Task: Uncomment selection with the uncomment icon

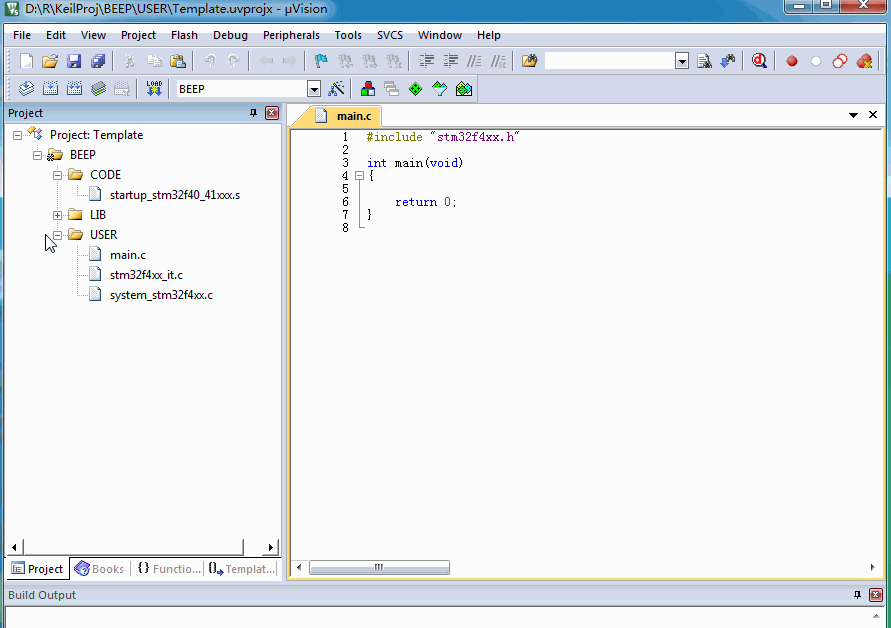Action: pos(498,61)
